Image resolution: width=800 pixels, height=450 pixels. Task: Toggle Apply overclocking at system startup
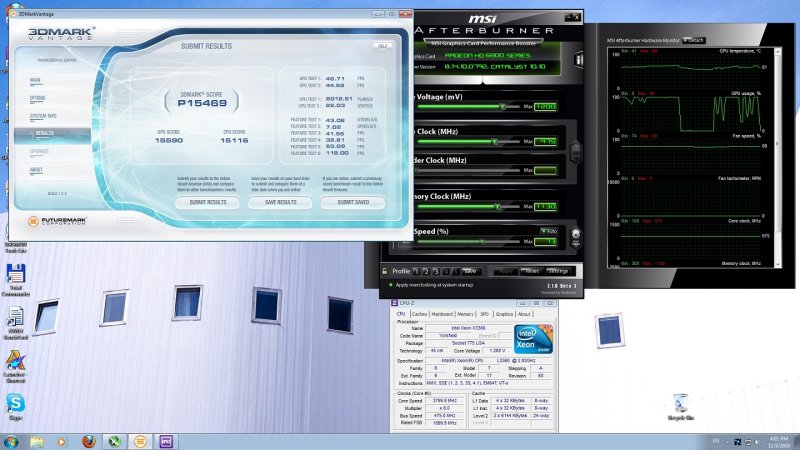431,285
